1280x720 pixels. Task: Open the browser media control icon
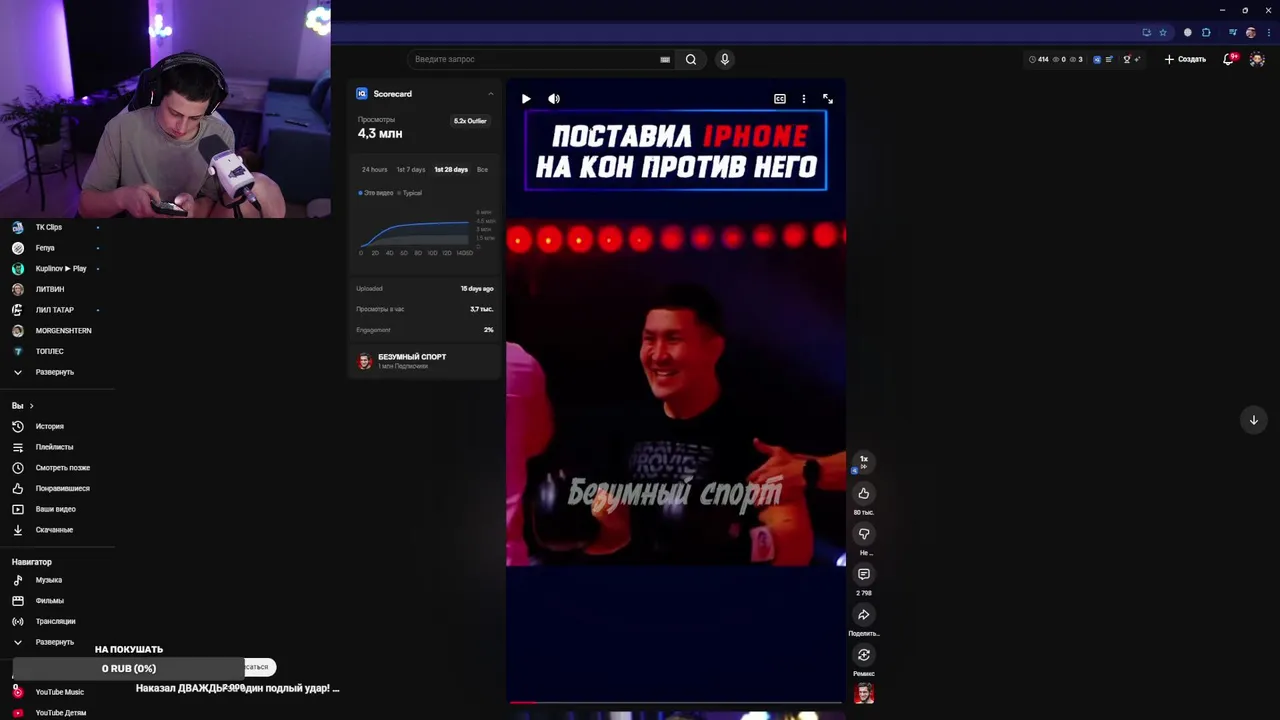tap(1233, 32)
